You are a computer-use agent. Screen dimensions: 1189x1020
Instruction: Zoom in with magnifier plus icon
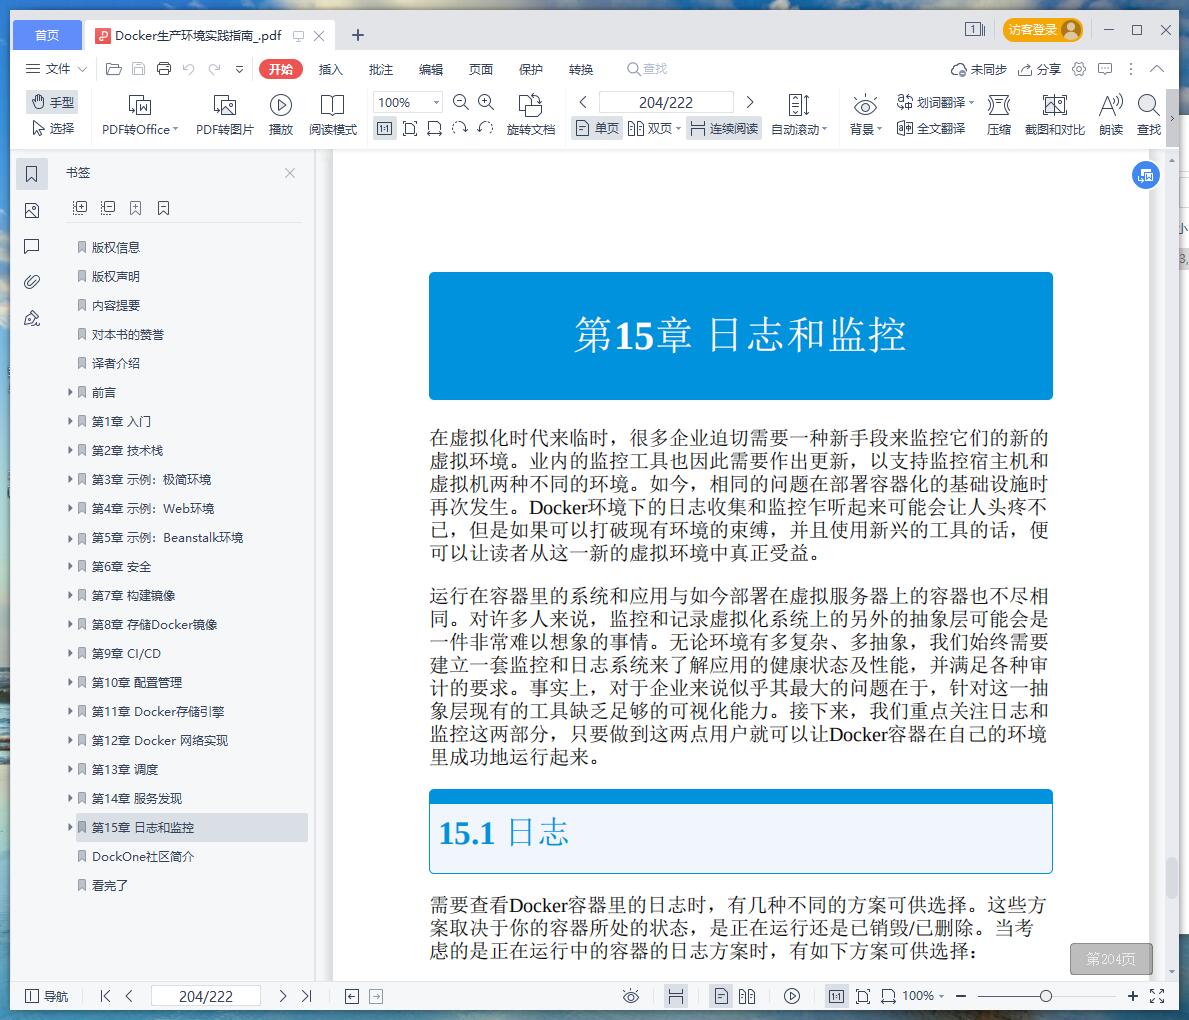(486, 102)
